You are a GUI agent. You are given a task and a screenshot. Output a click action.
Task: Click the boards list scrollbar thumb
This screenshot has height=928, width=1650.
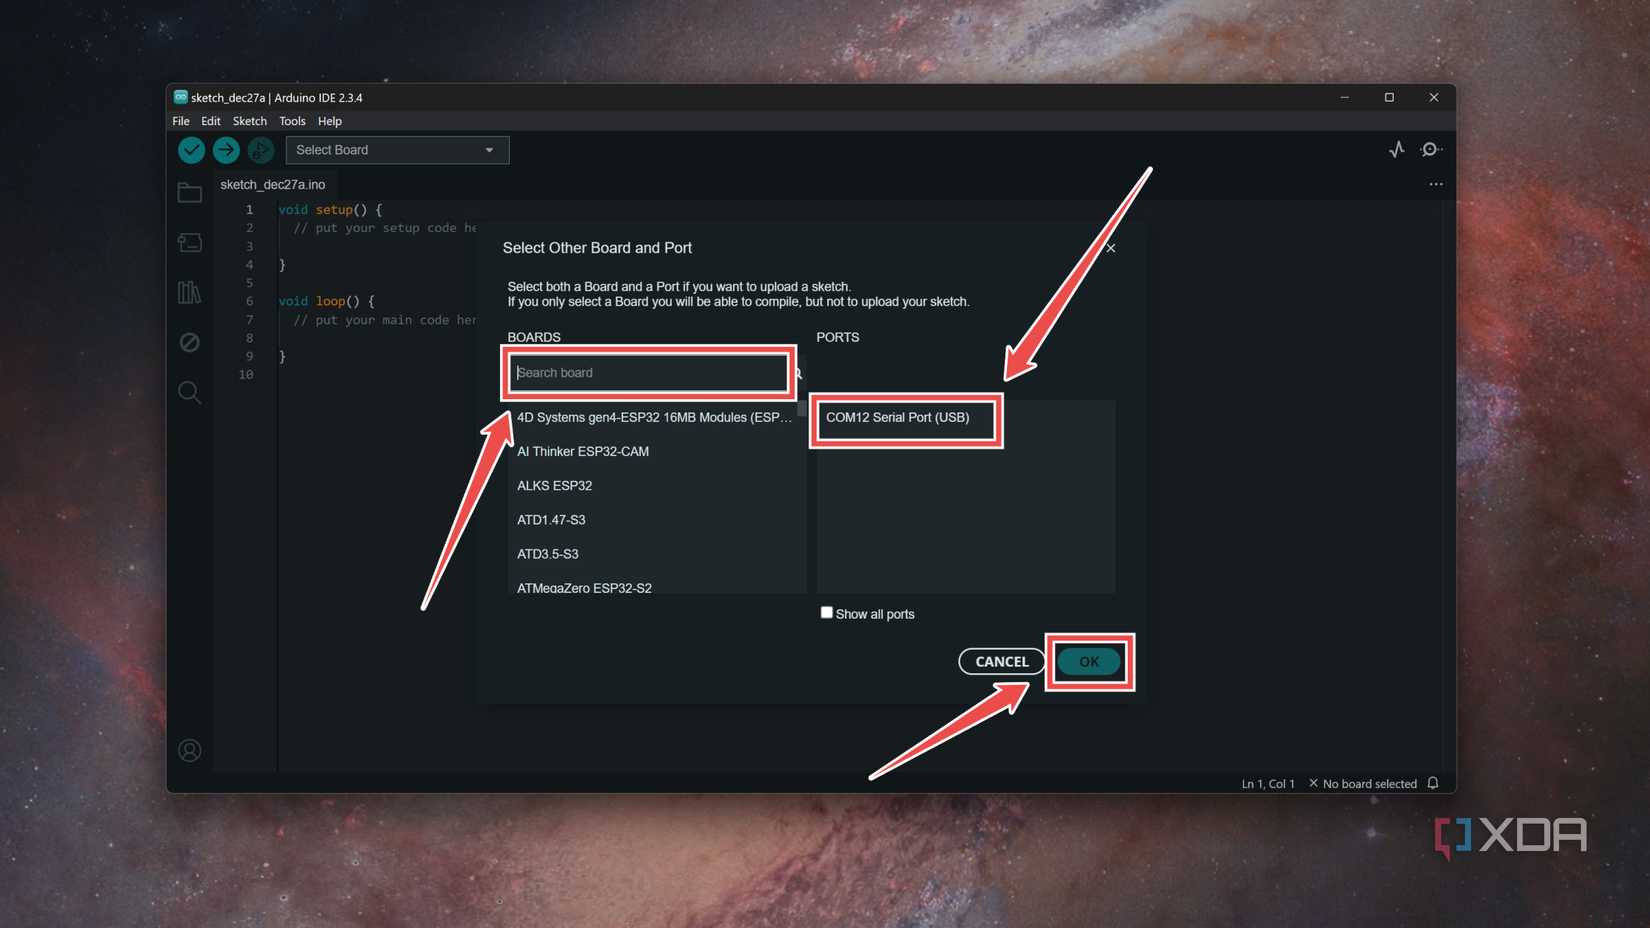(x=802, y=408)
